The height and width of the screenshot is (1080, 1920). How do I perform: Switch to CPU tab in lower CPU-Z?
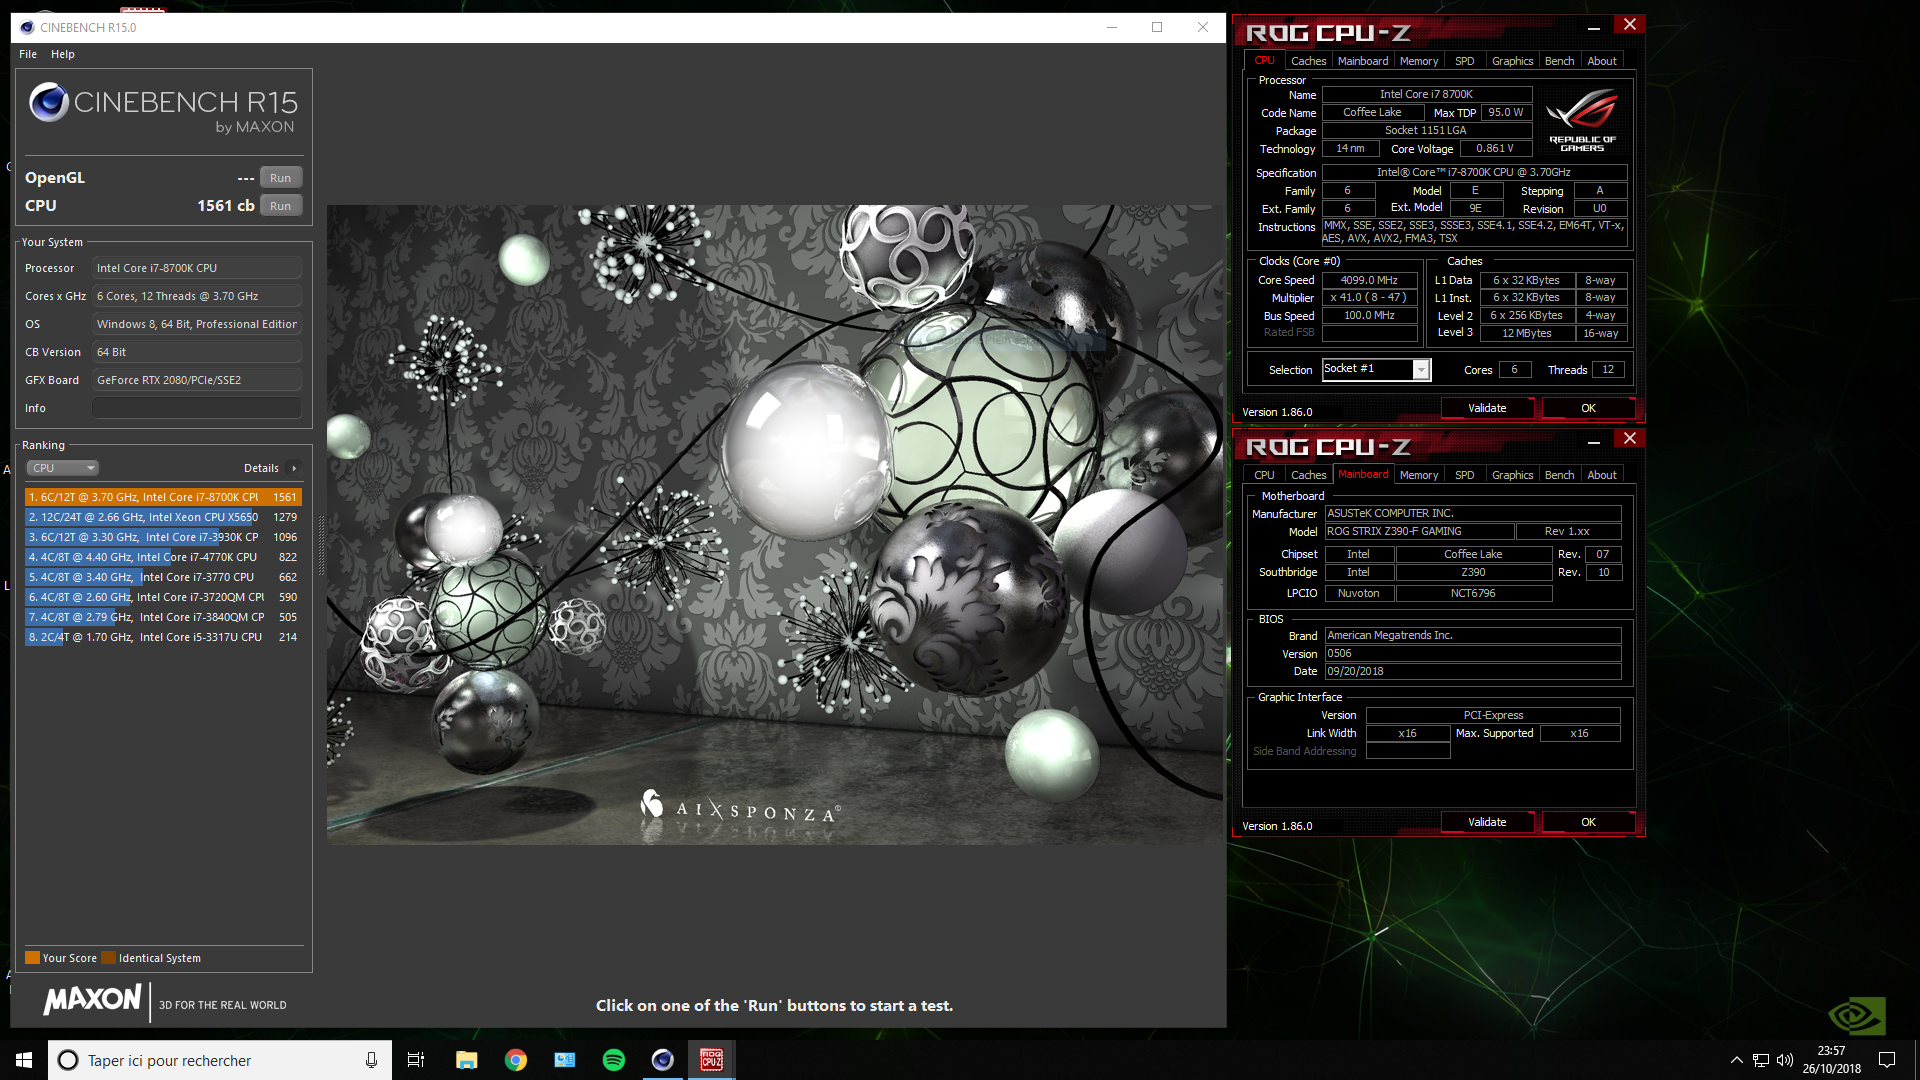1264,475
